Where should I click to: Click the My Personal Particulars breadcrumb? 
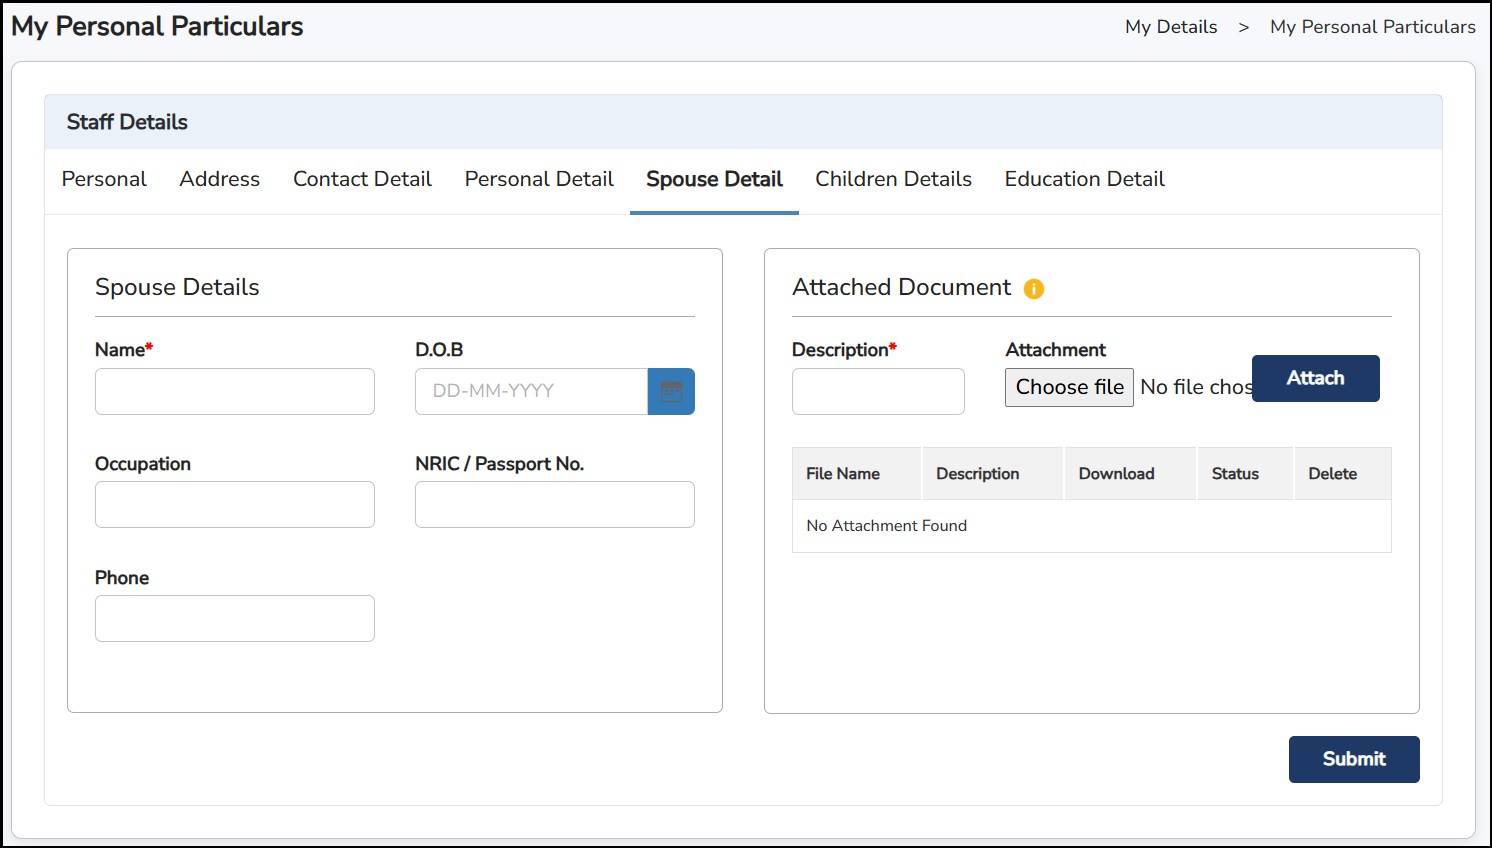click(1372, 27)
